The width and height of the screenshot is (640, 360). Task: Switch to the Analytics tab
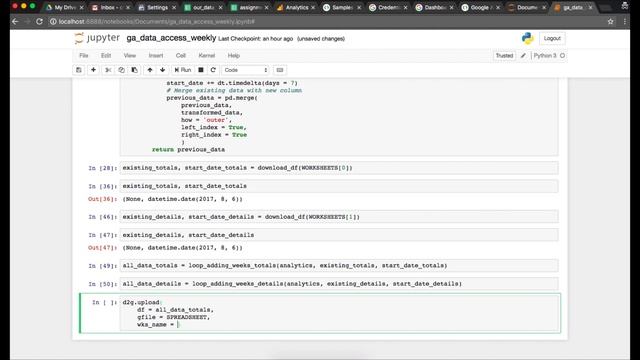tap(295, 7)
